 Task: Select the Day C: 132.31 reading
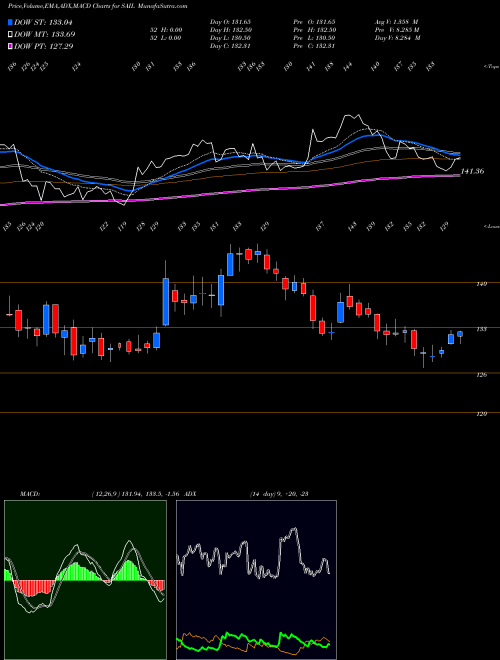pos(231,46)
